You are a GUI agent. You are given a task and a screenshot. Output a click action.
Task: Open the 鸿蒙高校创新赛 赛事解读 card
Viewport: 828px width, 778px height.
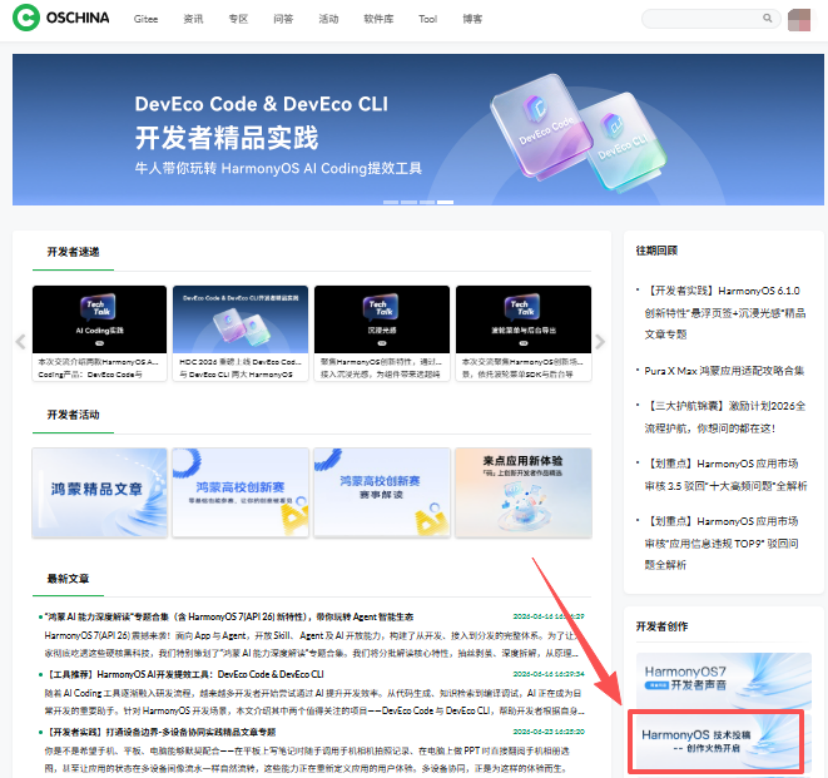pyautogui.click(x=382, y=493)
